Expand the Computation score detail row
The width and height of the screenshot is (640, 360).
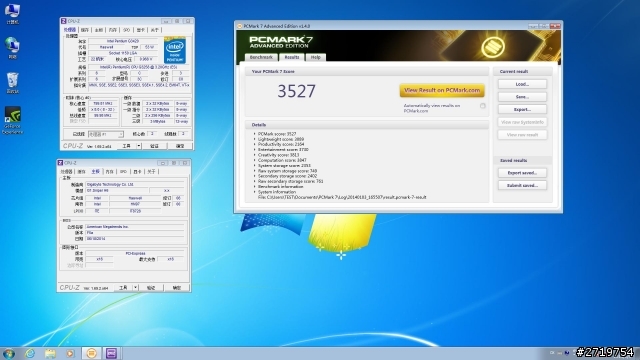point(255,160)
